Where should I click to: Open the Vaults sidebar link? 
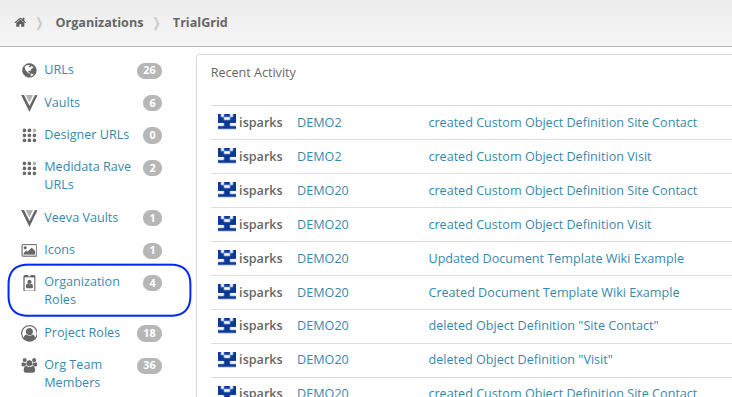click(62, 102)
